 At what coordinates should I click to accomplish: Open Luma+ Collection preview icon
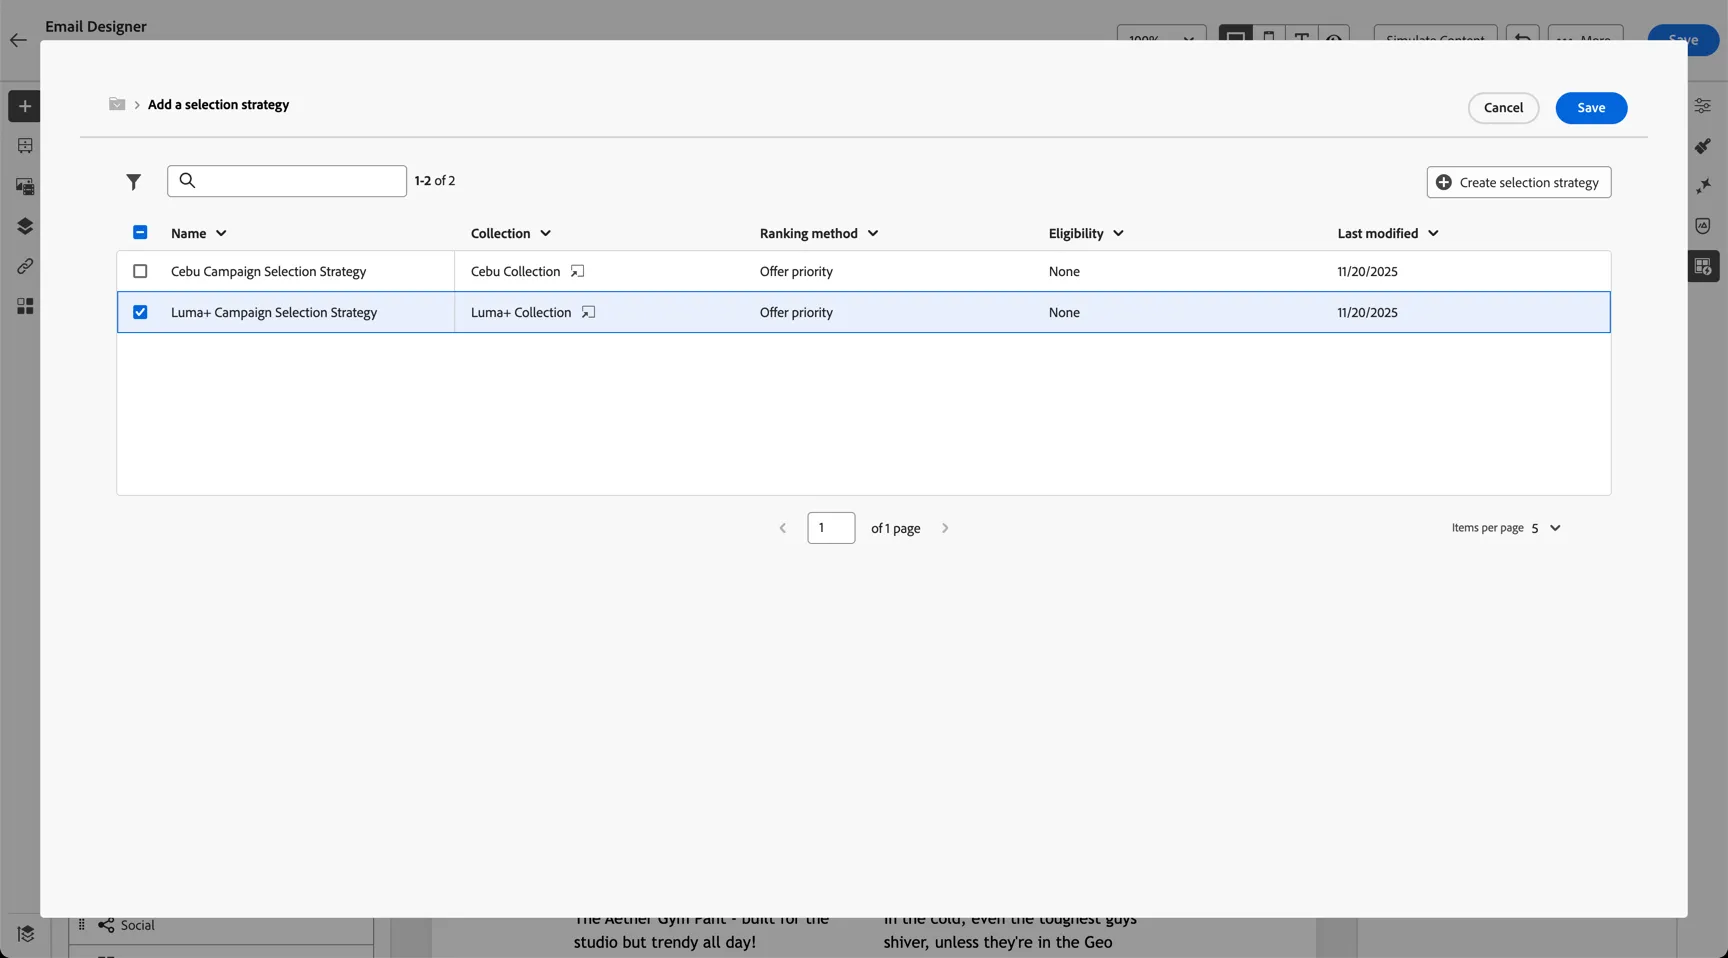[588, 312]
